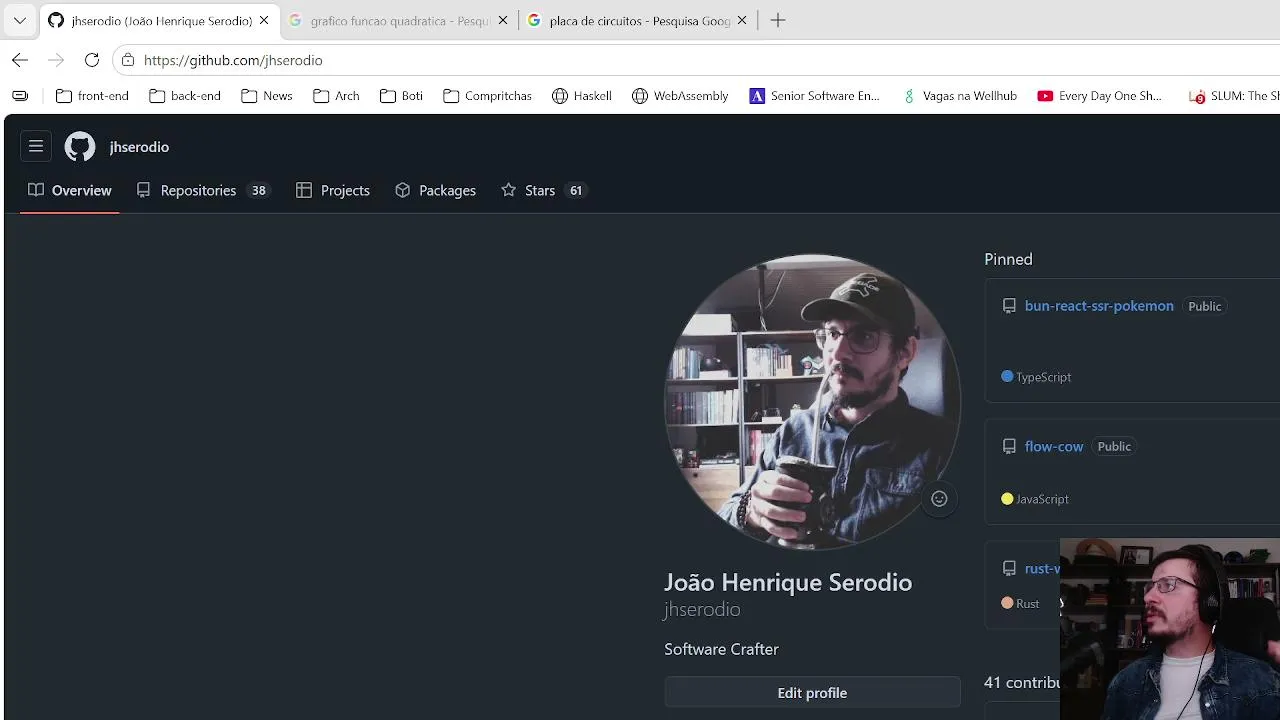Image resolution: width=1280 pixels, height=720 pixels.
Task: Click the Public badge on bun-react-ssr-pokemon
Action: [x=1205, y=306]
